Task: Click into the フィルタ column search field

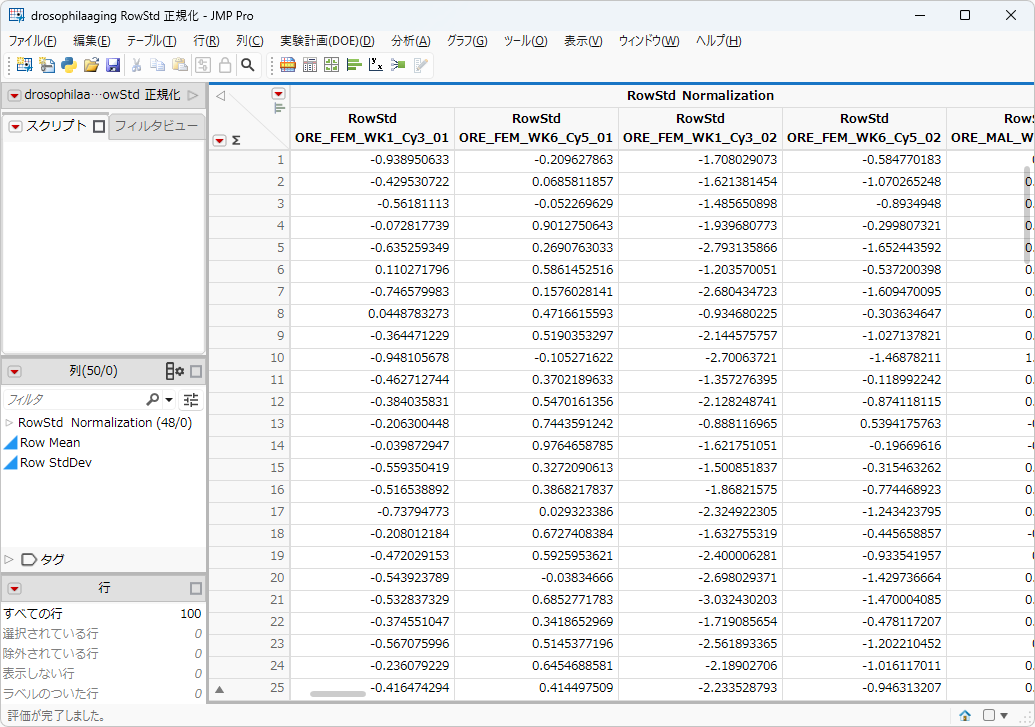Action: coord(75,399)
